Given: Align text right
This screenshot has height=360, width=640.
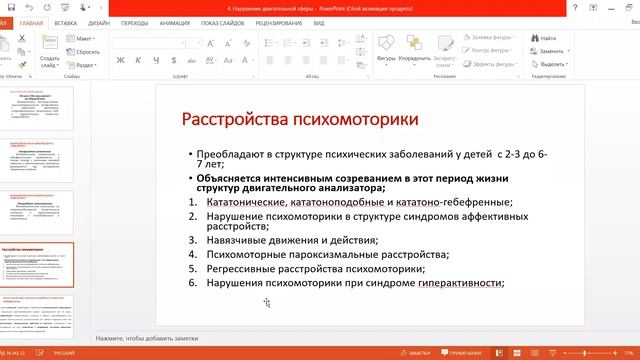Looking at the screenshot, I should point(306,61).
